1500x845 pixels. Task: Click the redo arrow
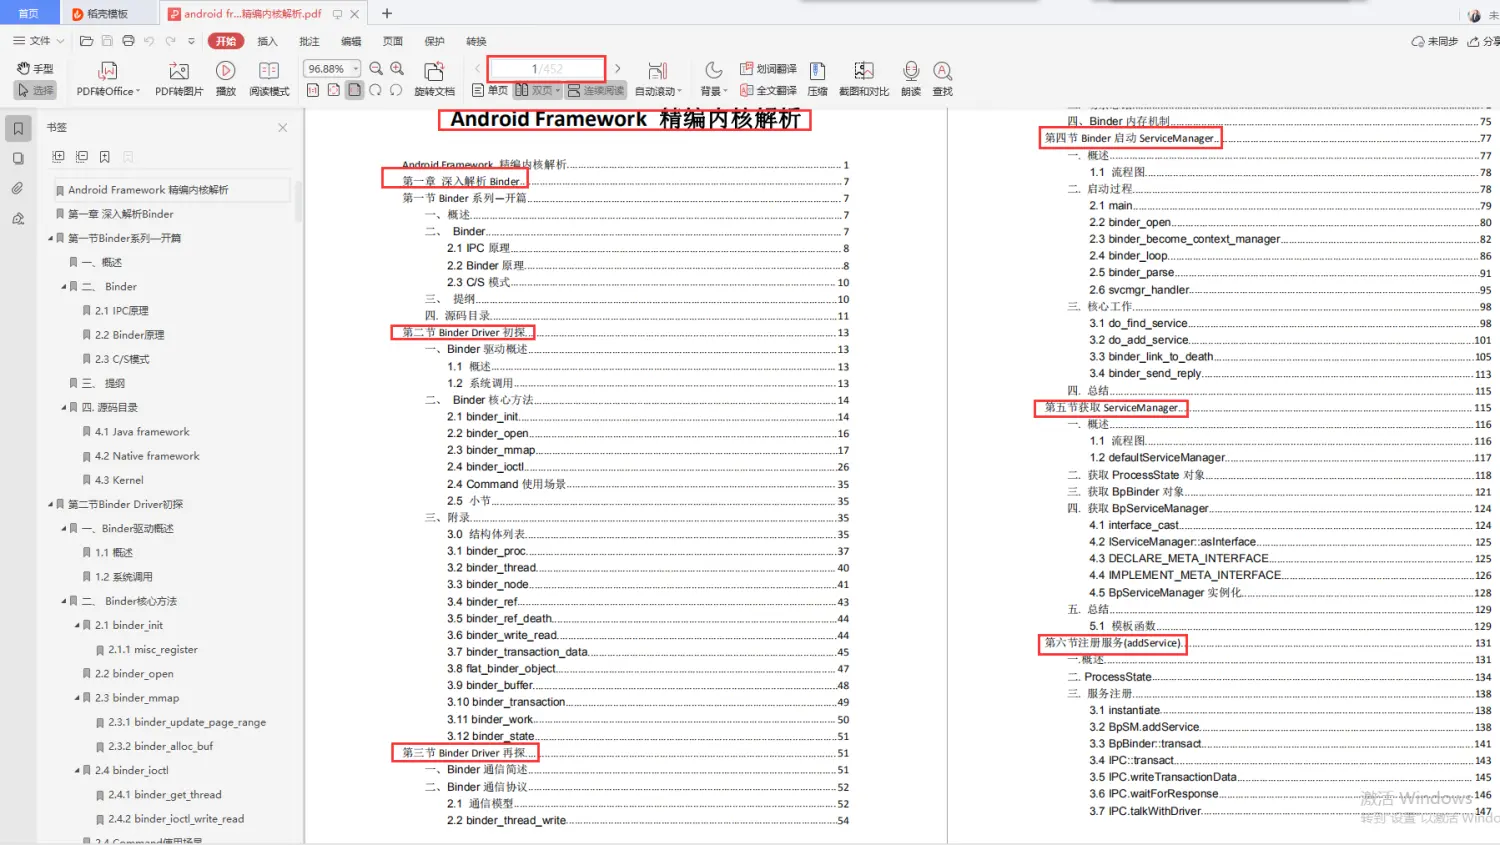170,41
